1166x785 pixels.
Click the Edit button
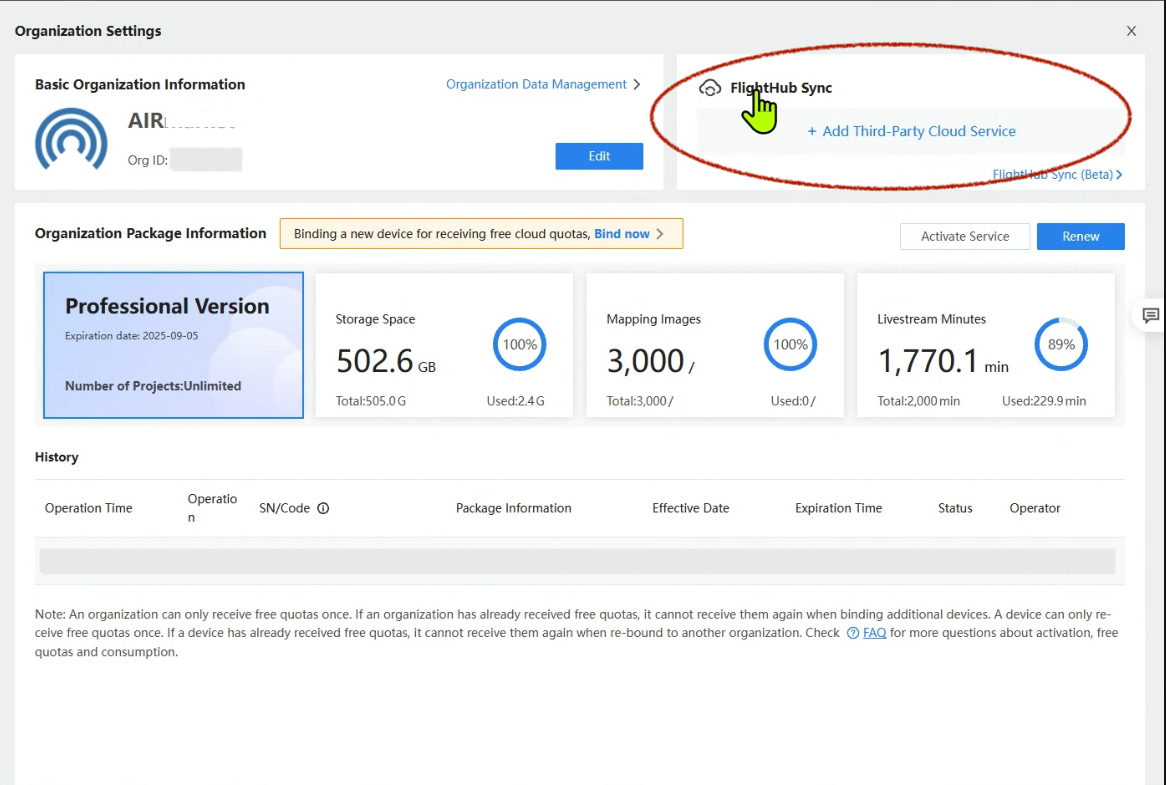coord(599,156)
